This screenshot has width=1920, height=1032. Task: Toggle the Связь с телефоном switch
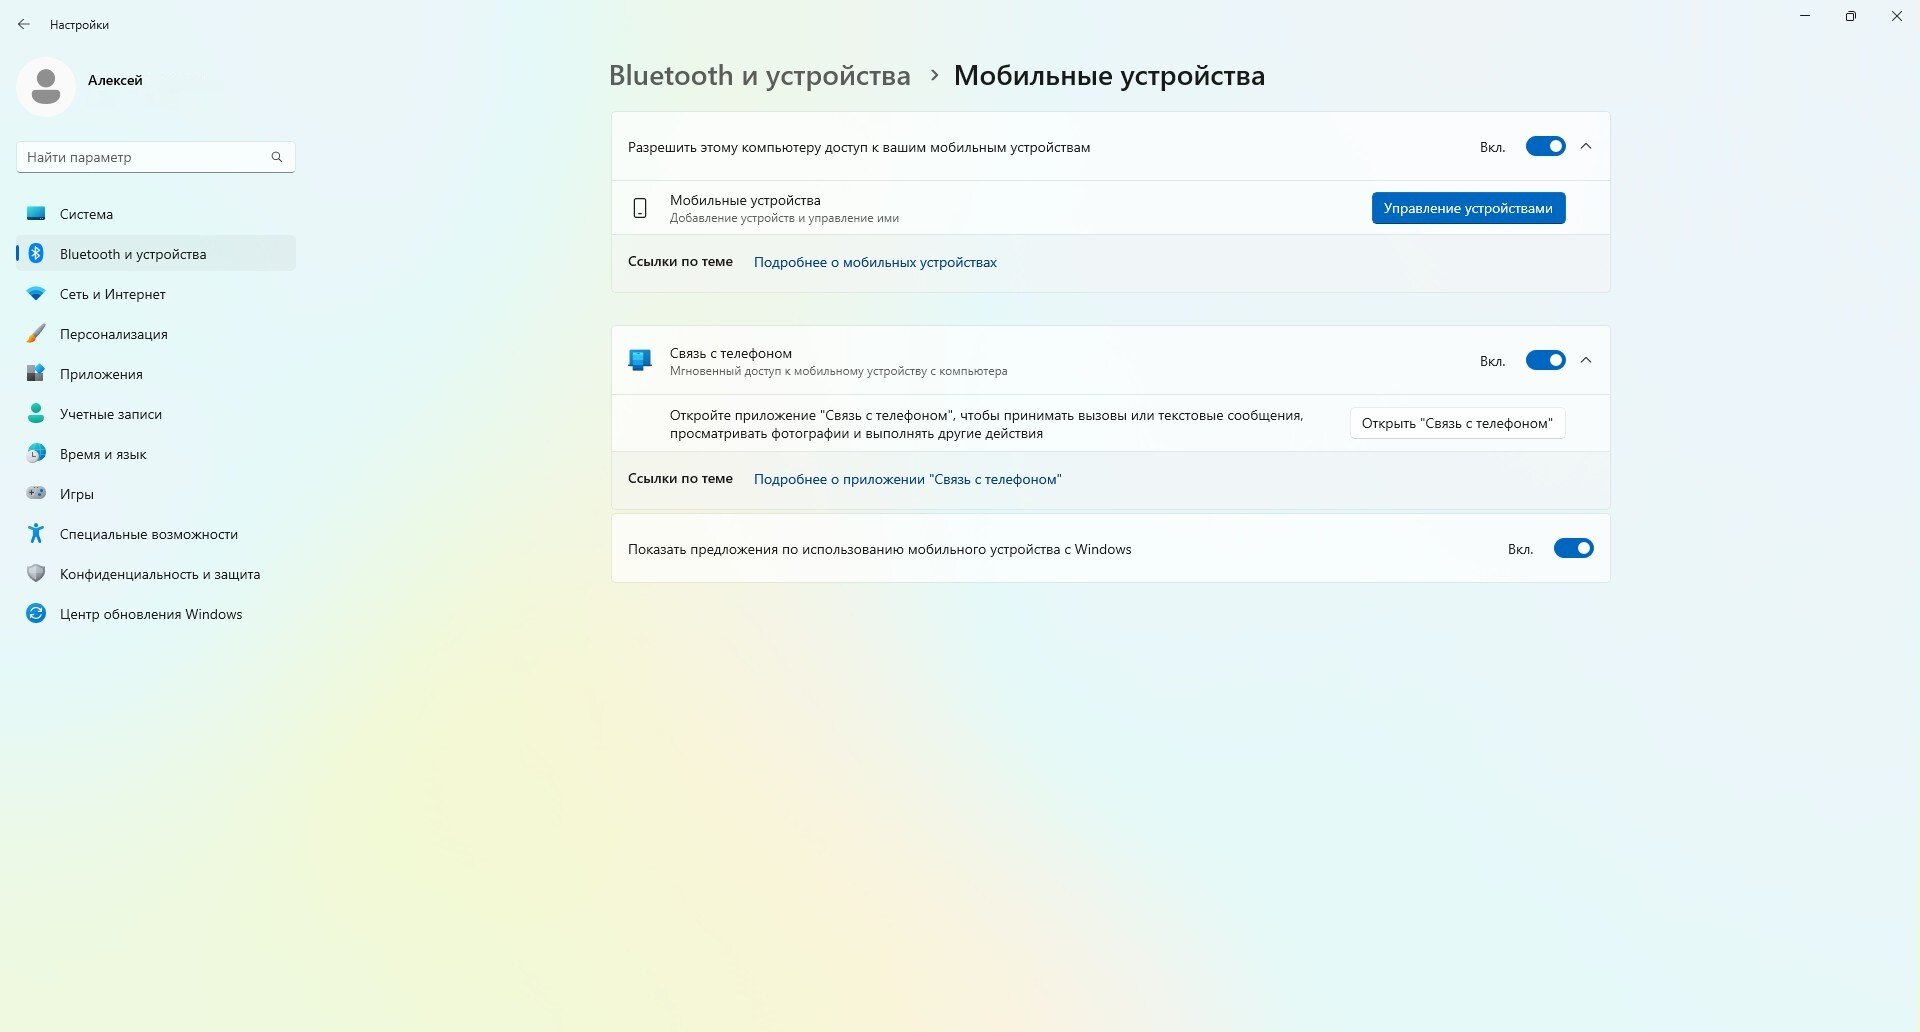[x=1545, y=361]
